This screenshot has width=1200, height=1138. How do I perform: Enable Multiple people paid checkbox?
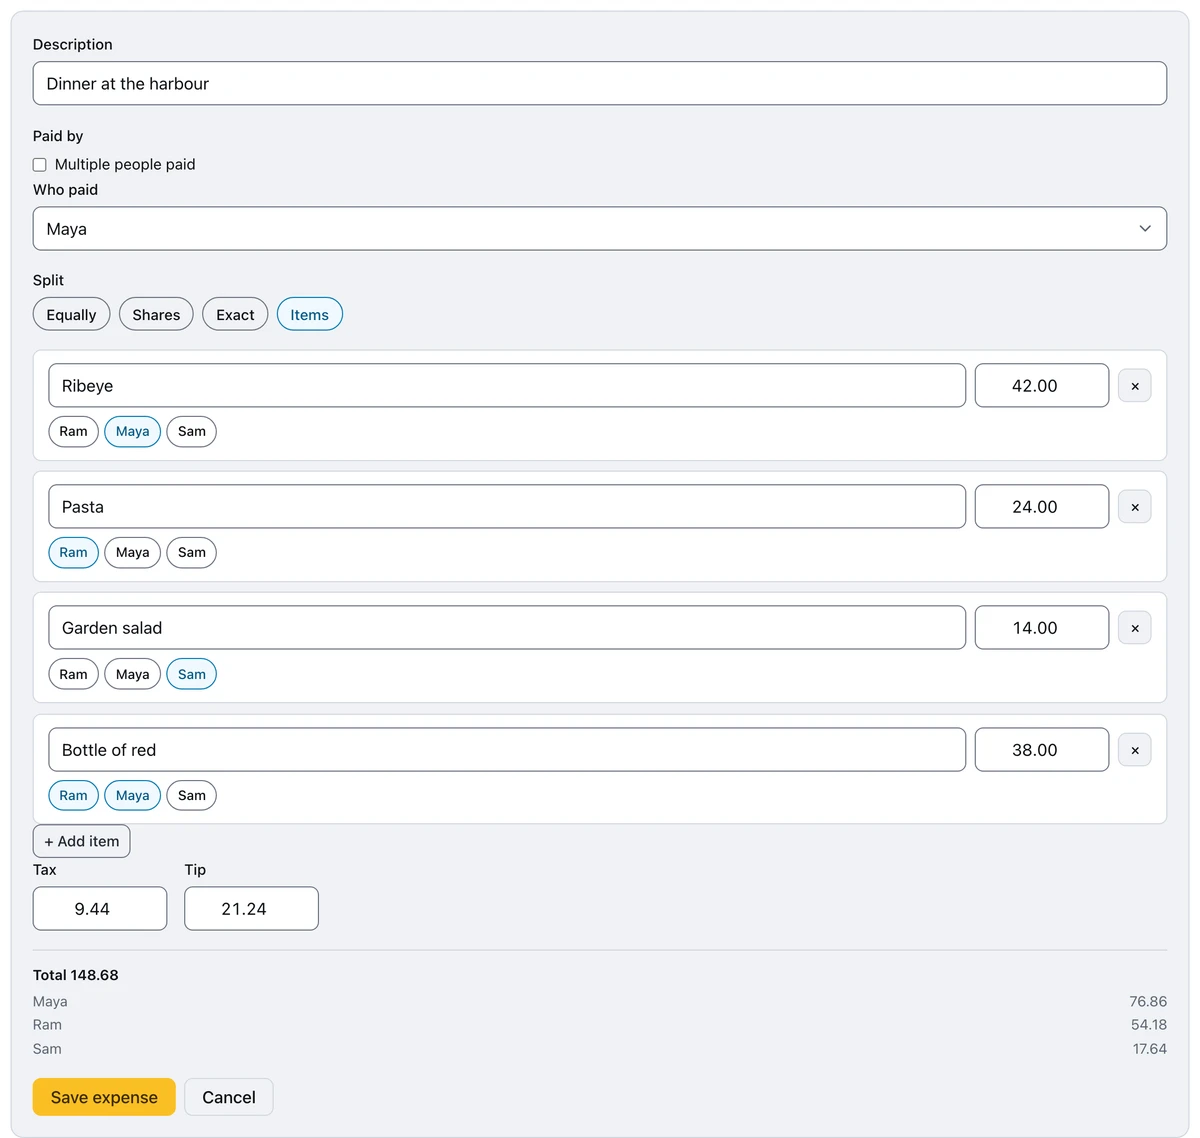[40, 165]
